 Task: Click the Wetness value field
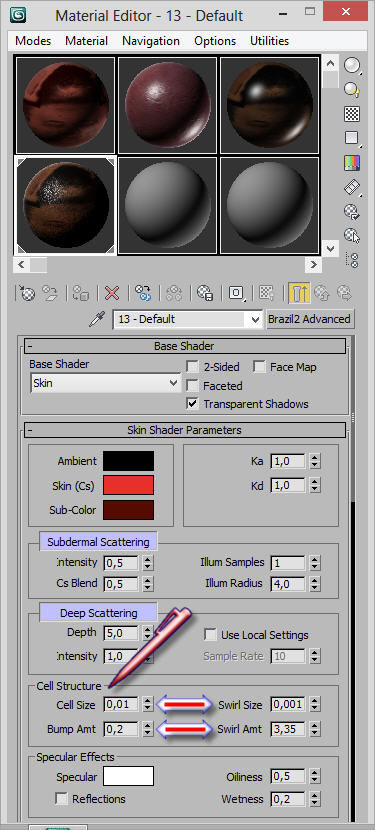pos(288,798)
